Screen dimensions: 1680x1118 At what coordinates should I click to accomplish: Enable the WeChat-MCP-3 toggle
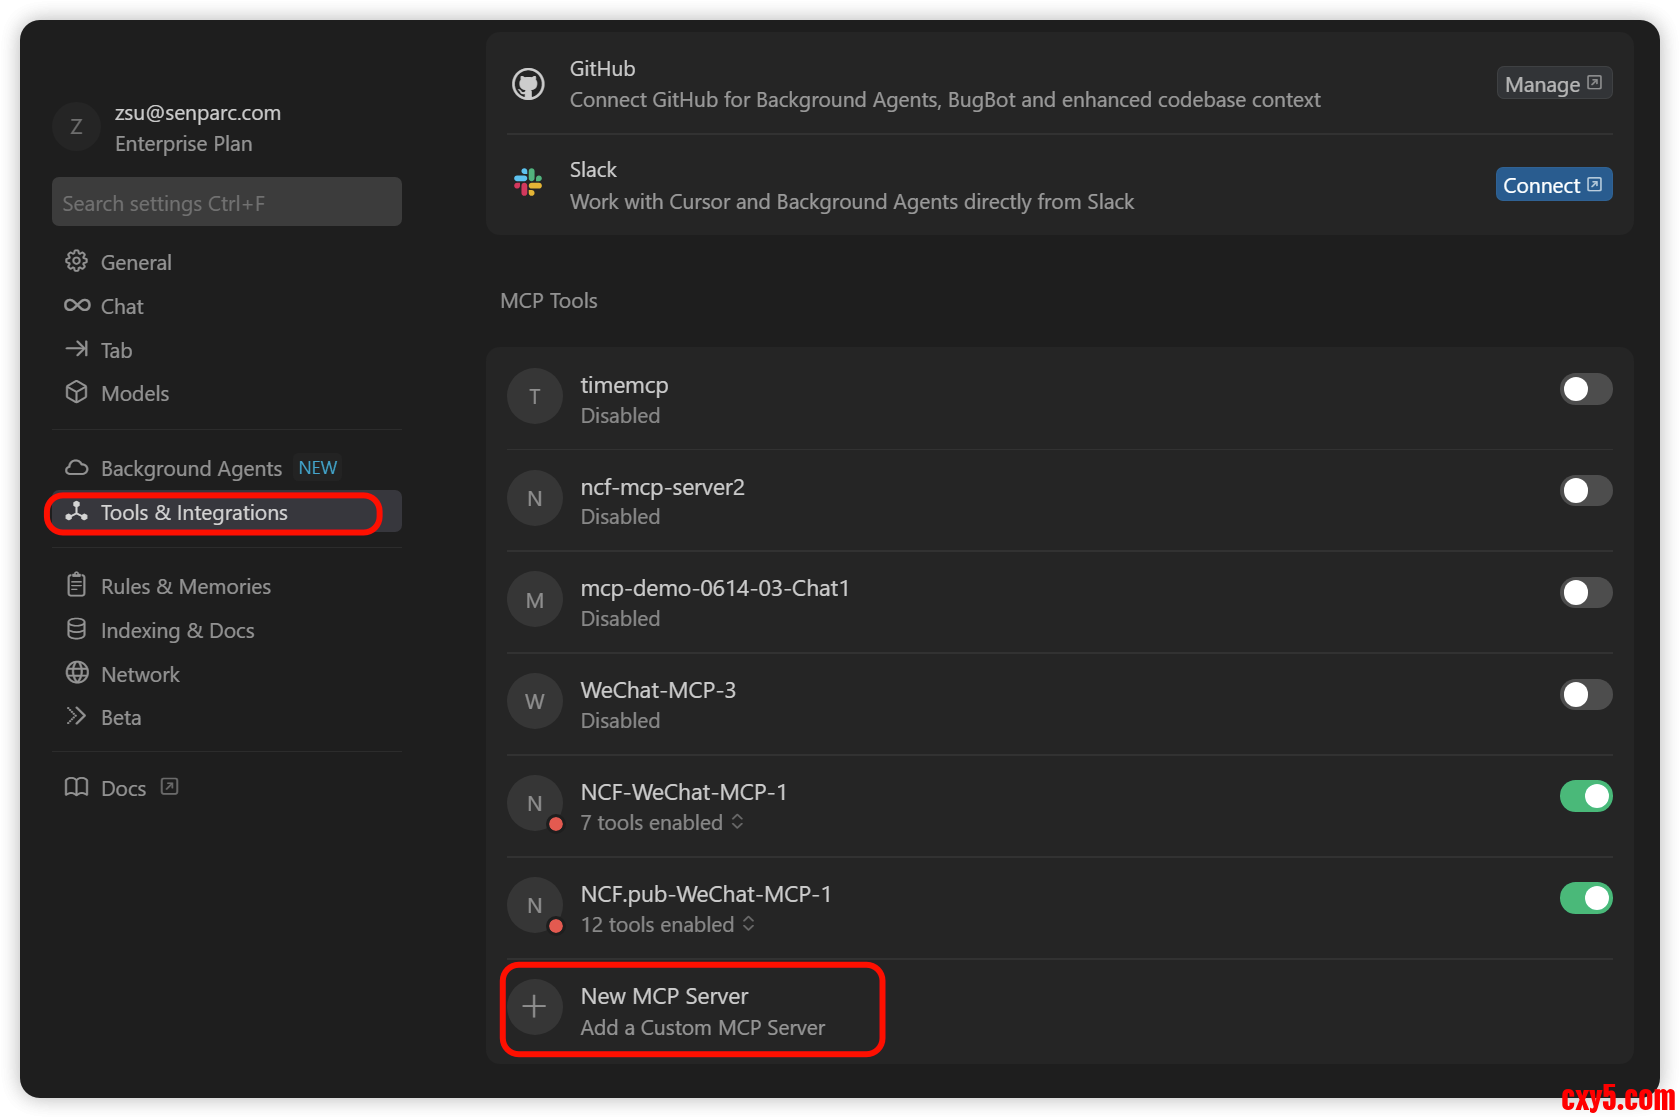[1585, 694]
